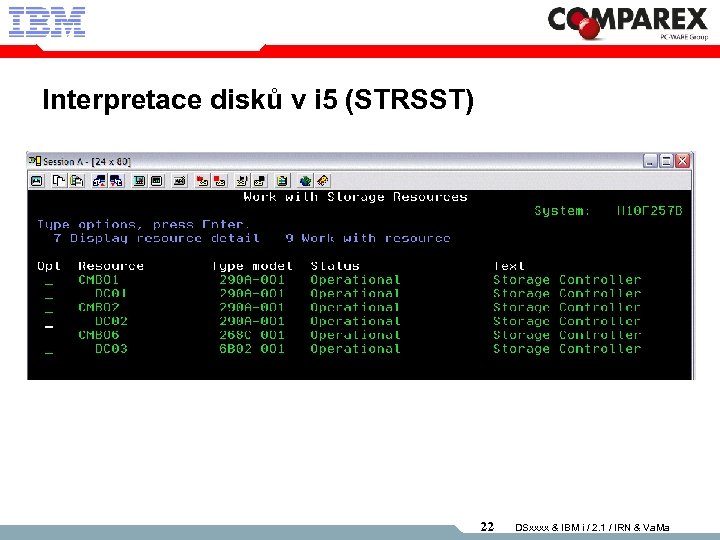Viewport: 720px width, 540px height.
Task: Click the globe Support toolbar icon
Action: click(305, 181)
